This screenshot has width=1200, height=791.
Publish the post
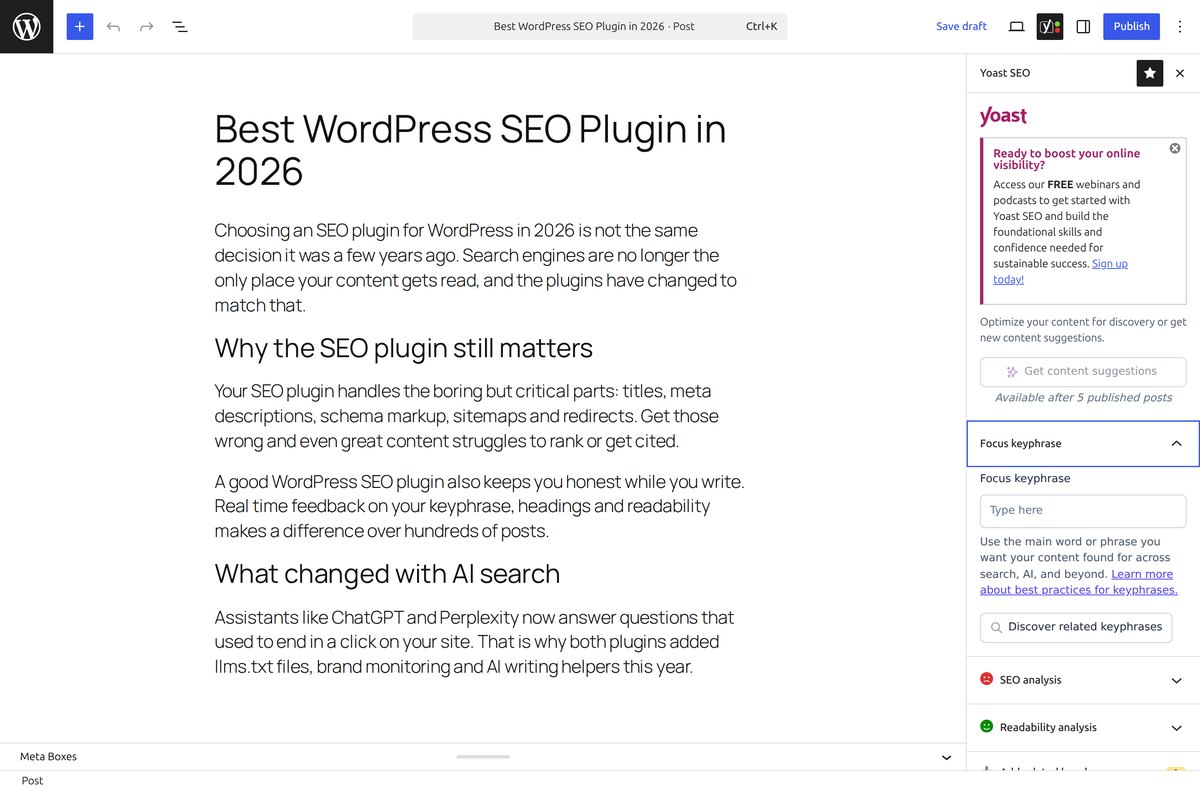point(1131,26)
